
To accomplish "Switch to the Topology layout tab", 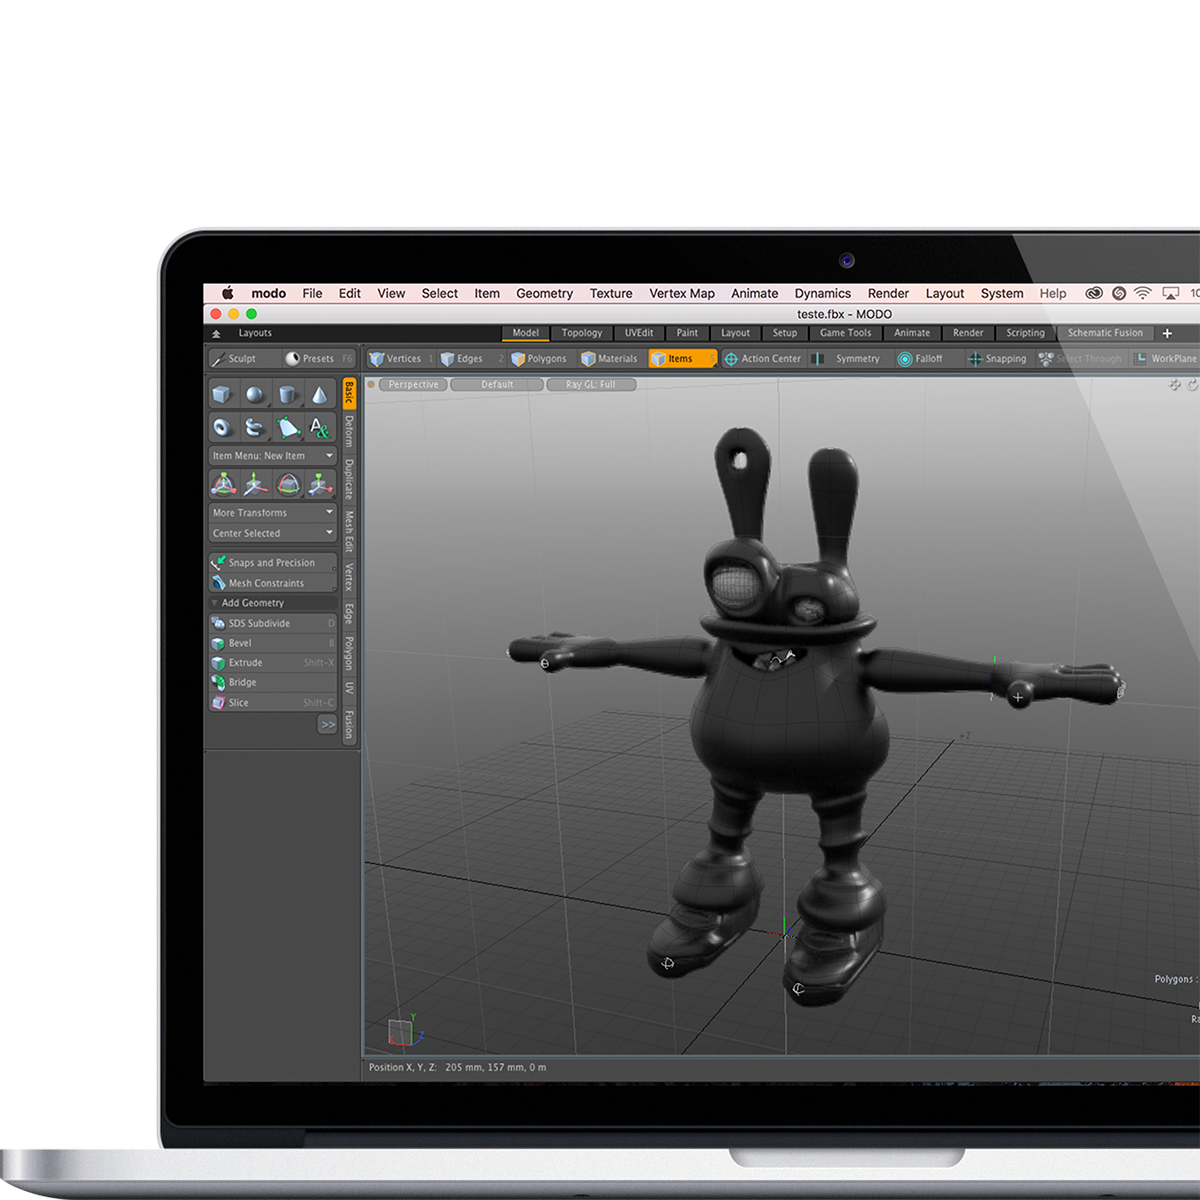I will click(x=582, y=333).
